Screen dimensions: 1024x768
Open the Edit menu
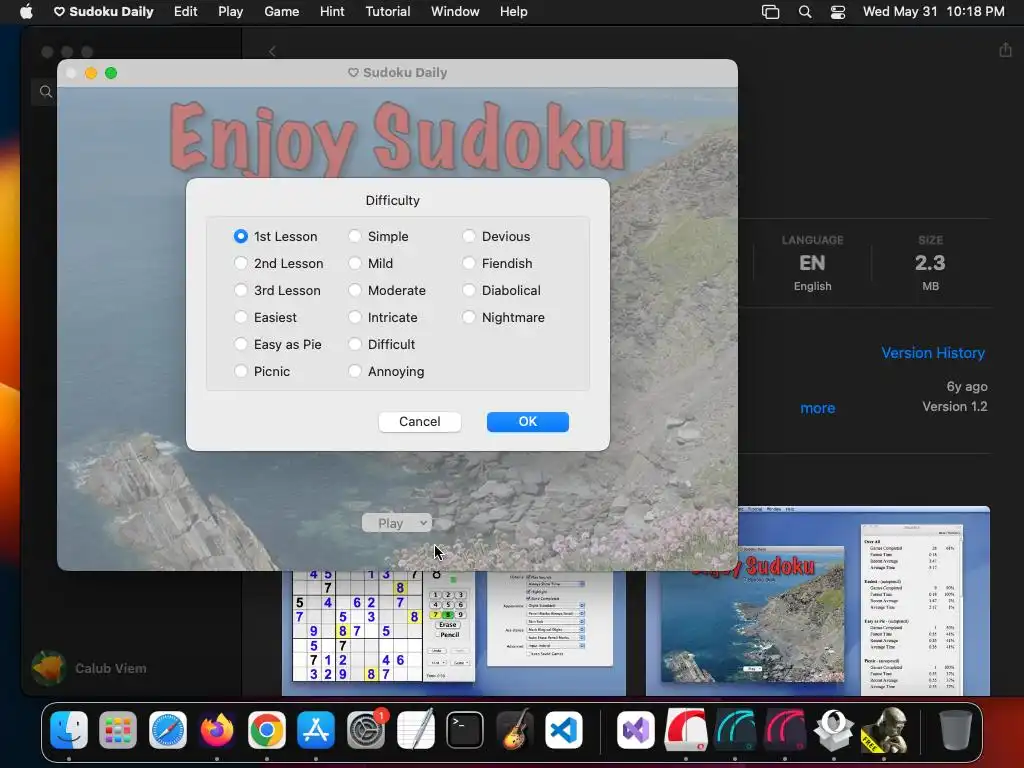pos(185,12)
